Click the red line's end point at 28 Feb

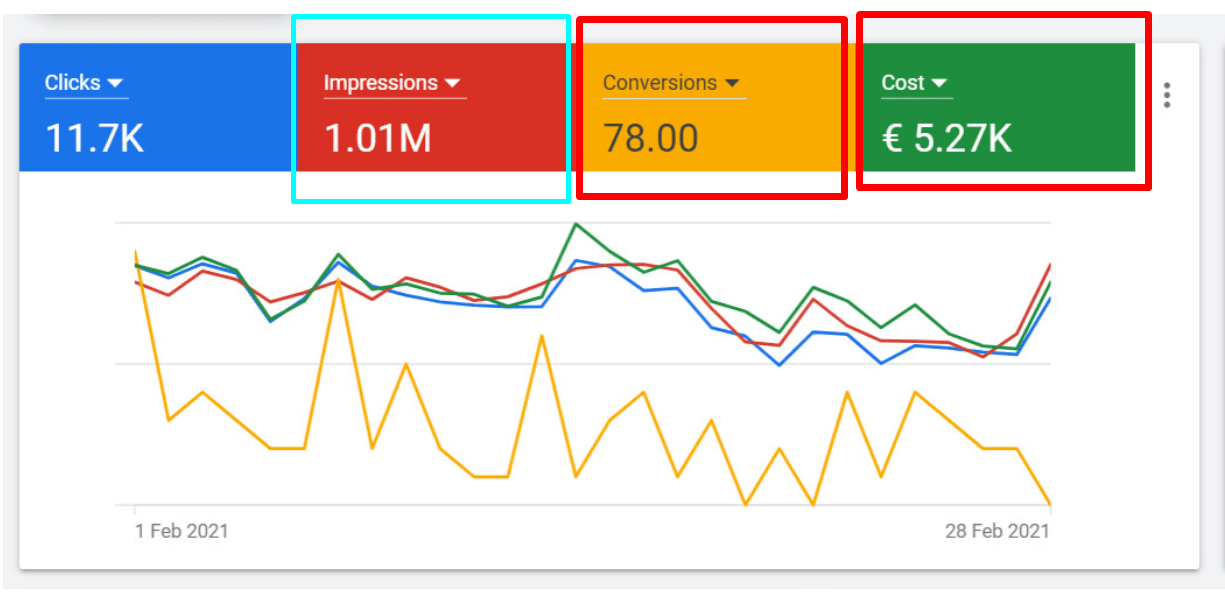click(1049, 265)
